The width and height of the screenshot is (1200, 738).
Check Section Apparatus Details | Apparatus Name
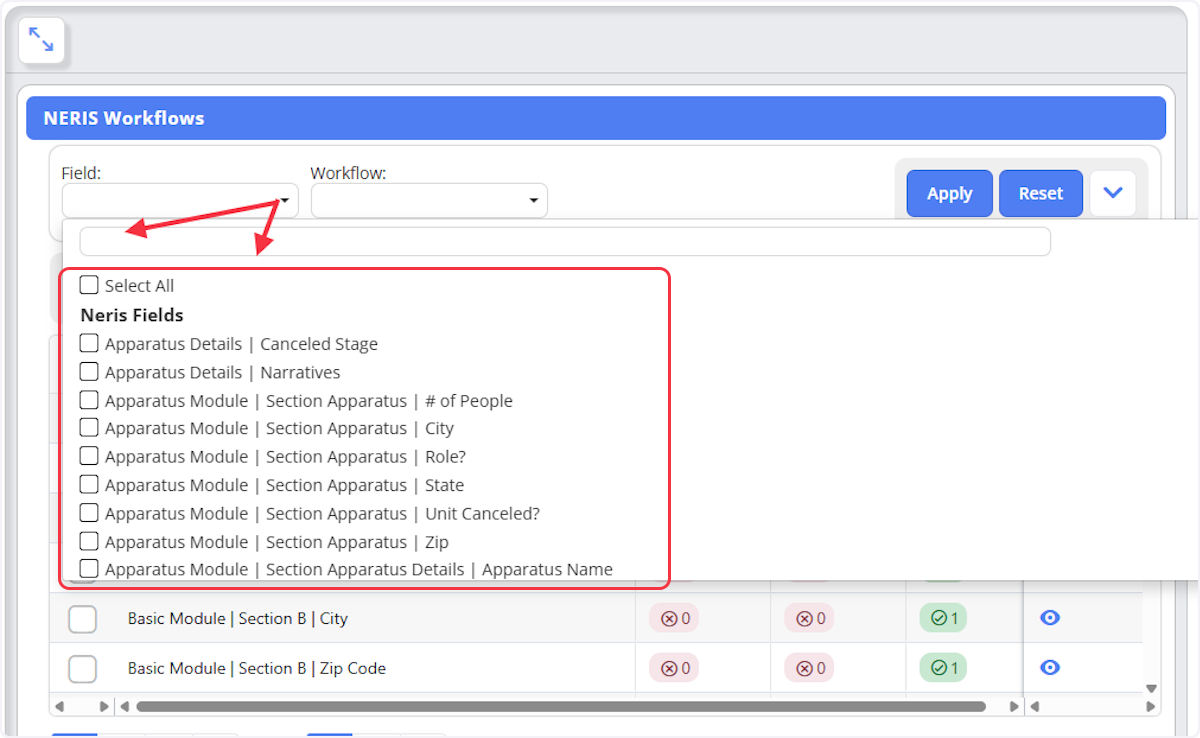coord(89,569)
